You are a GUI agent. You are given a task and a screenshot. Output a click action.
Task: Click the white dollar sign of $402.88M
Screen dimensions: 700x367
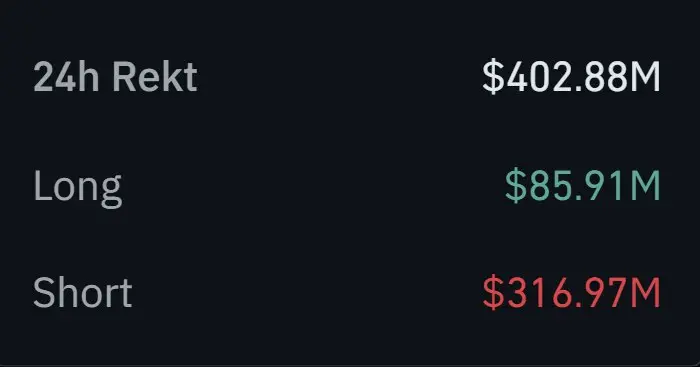[x=493, y=77]
